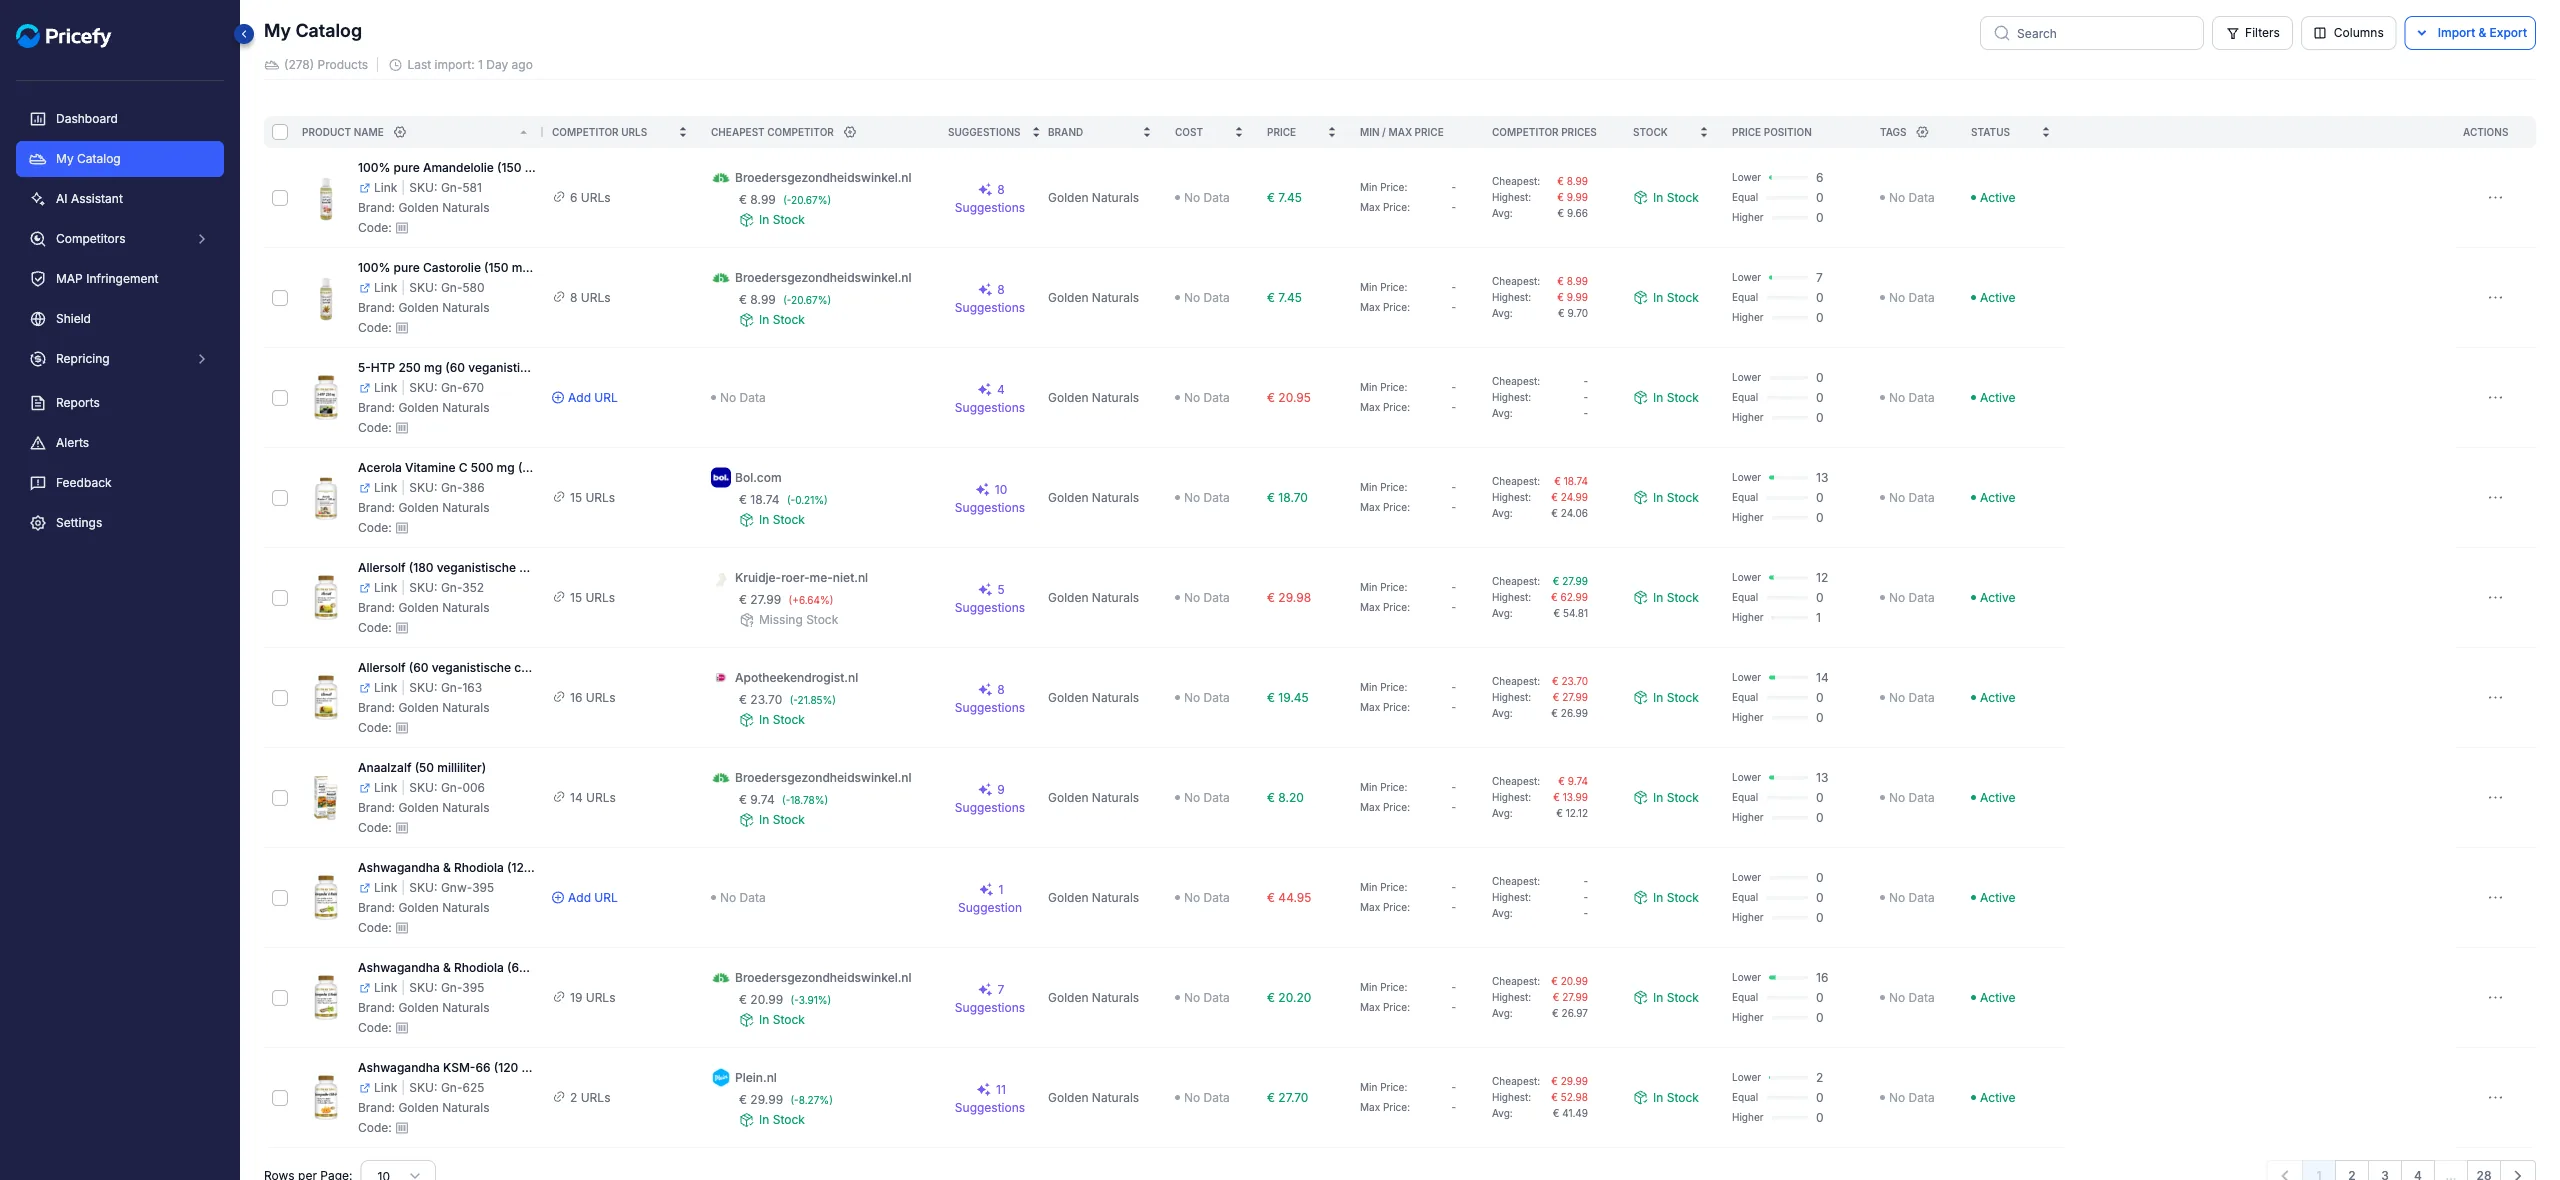Click the Tags column gear icon

pyautogui.click(x=1922, y=132)
